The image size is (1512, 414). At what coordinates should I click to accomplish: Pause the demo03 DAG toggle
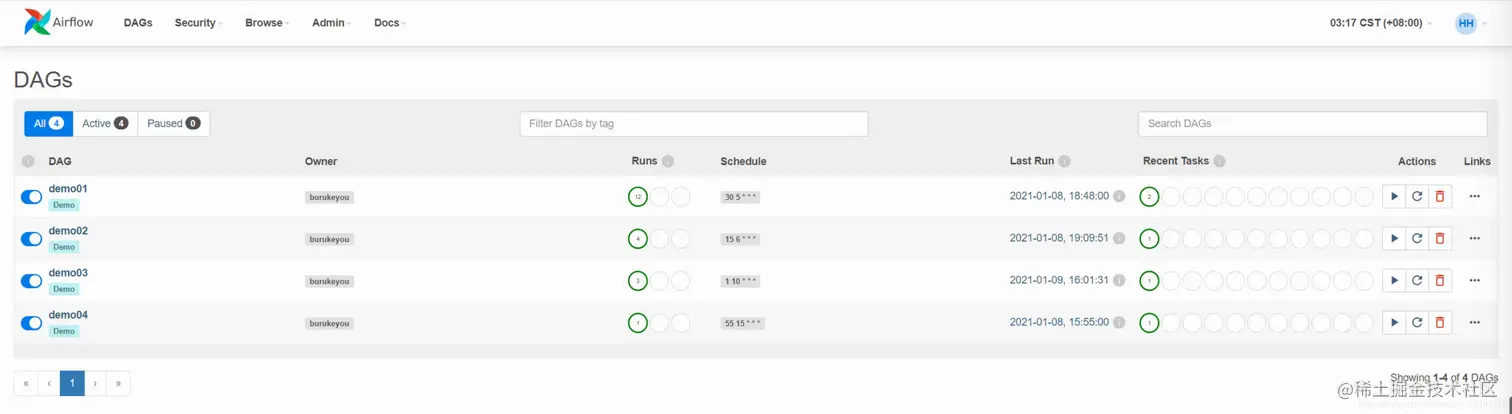click(31, 281)
